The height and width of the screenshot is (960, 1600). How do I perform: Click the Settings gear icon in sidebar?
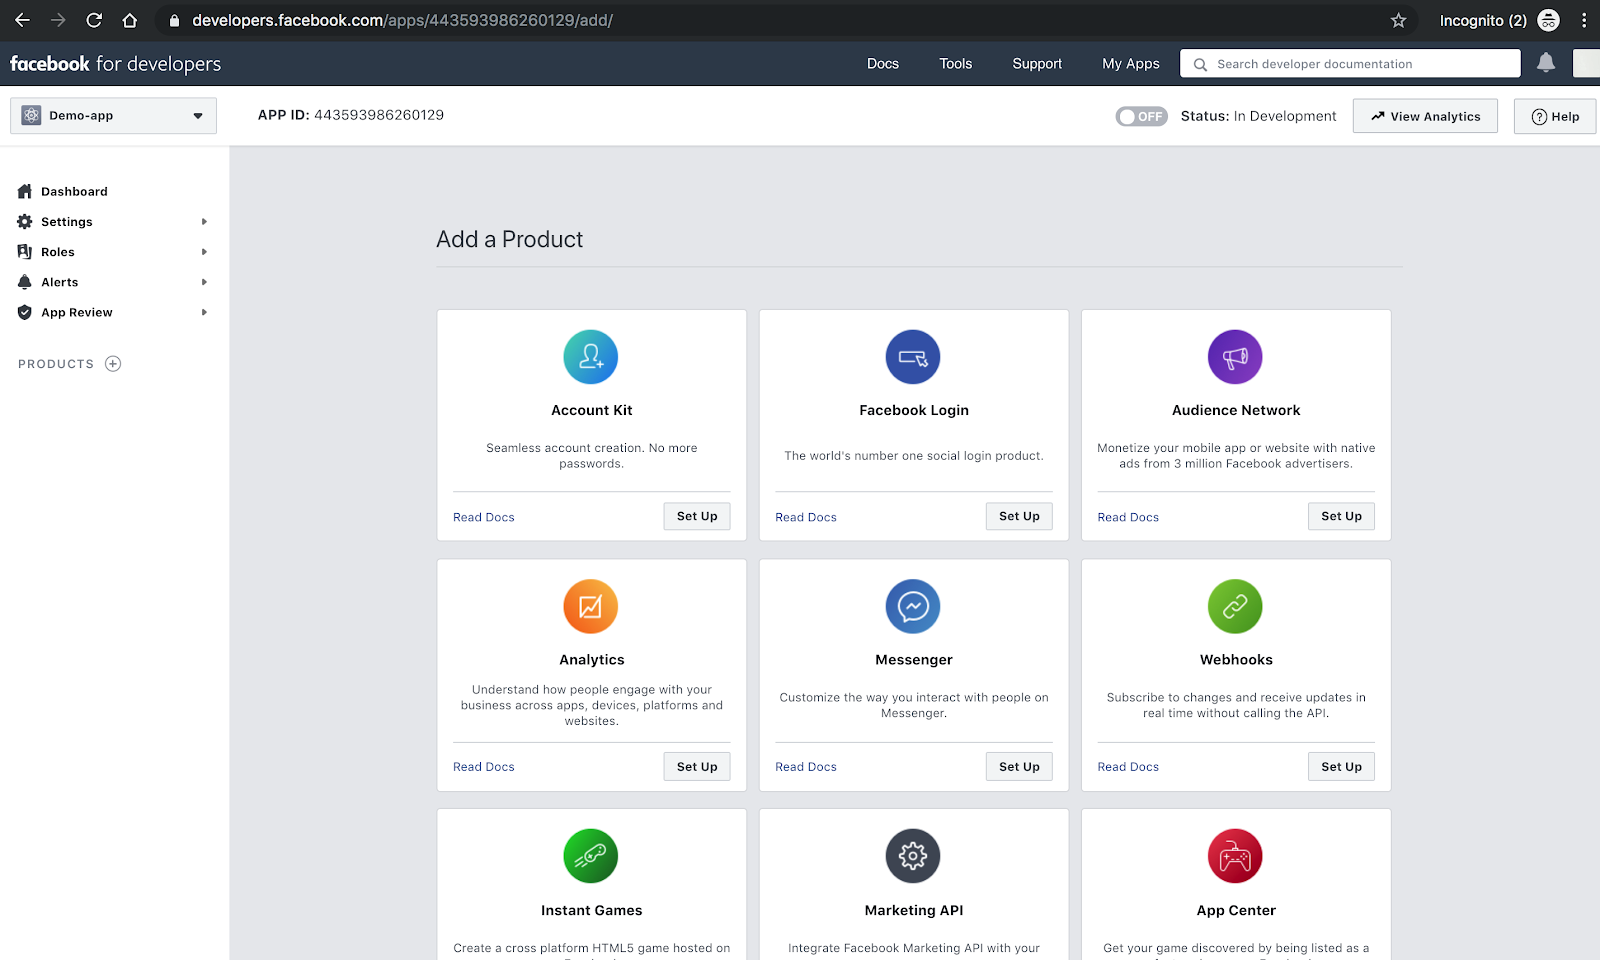click(x=25, y=221)
